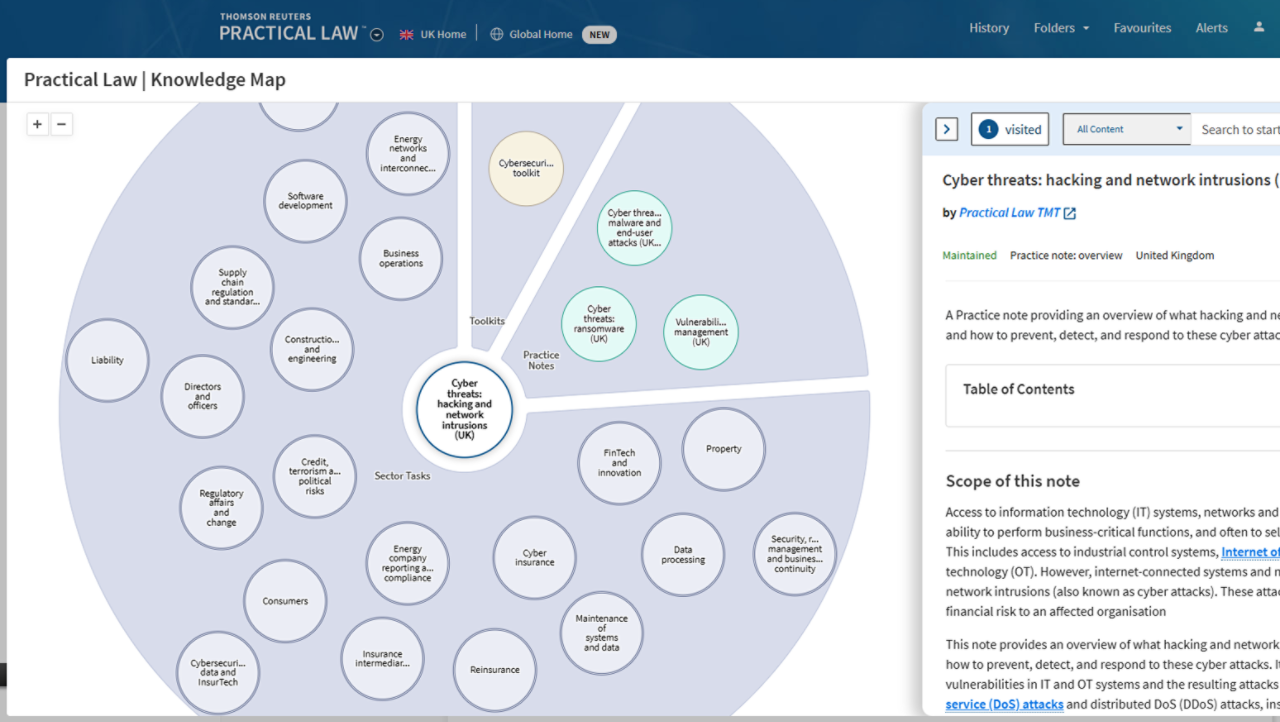Select the Cyber threats: ransomware (UK) node
The image size is (1280, 722).
click(598, 324)
